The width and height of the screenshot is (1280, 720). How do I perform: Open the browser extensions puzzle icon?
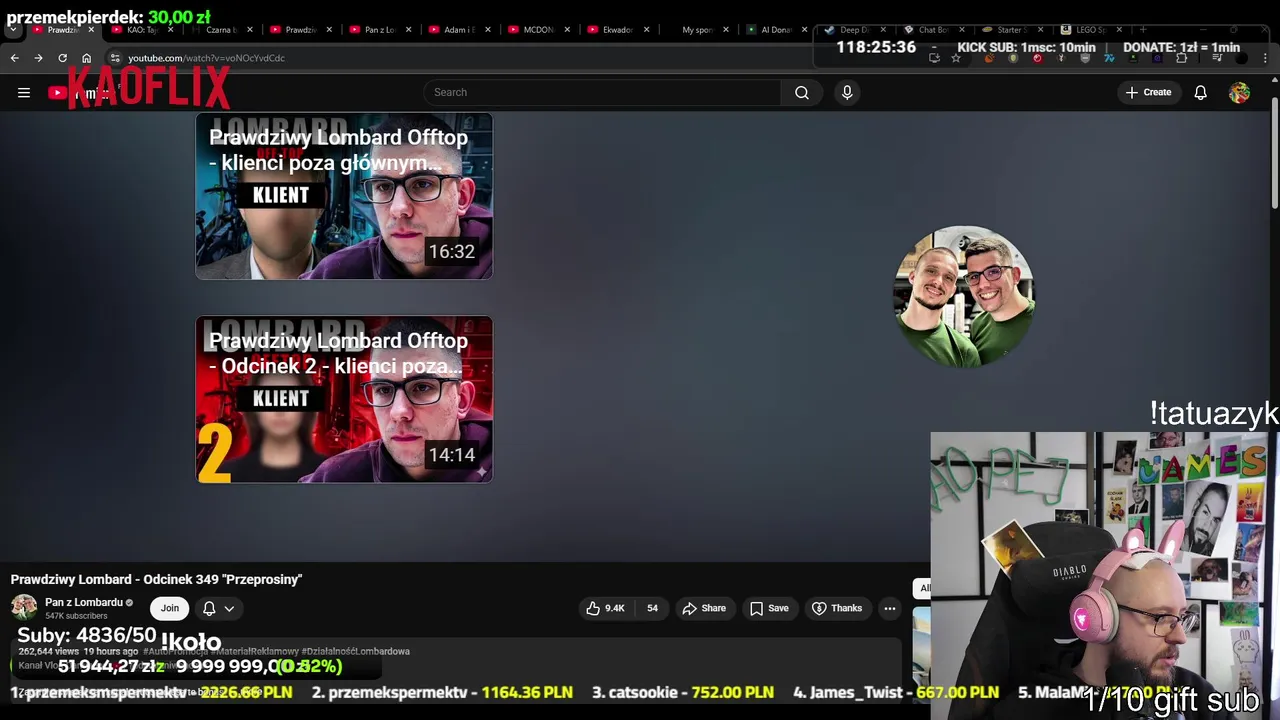(x=1181, y=58)
